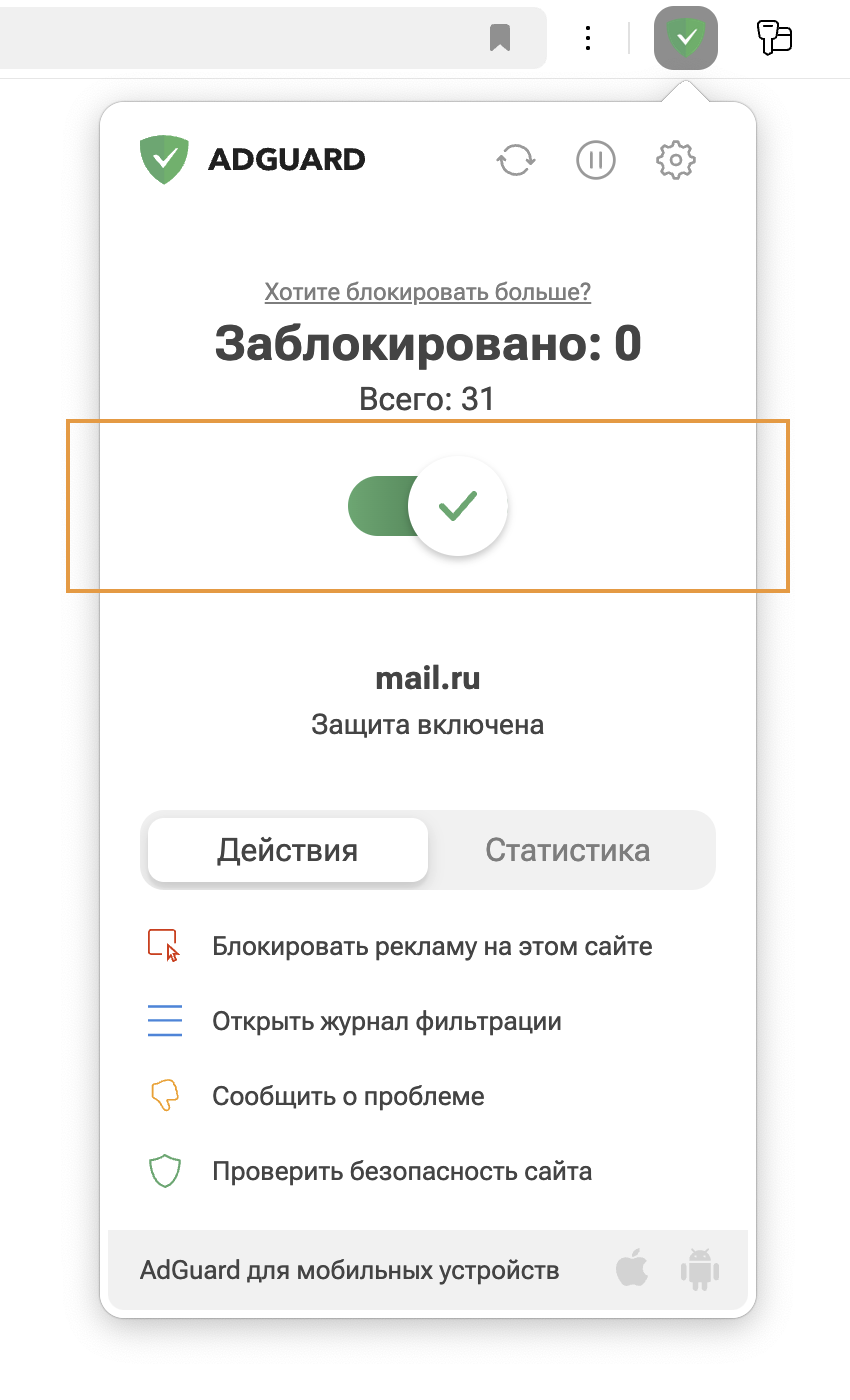850x1400 pixels.
Task: Pause AdGuard protection with pause icon
Action: [x=596, y=160]
